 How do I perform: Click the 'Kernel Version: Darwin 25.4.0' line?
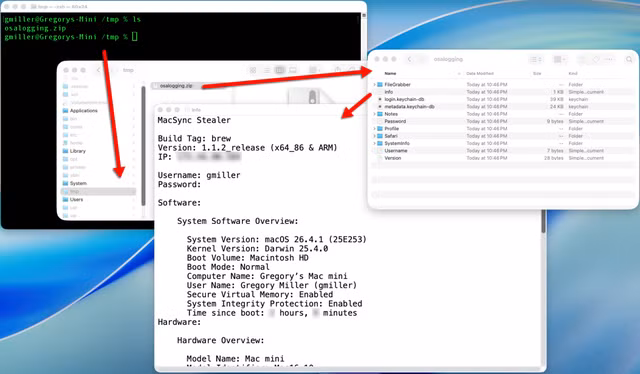tap(257, 249)
